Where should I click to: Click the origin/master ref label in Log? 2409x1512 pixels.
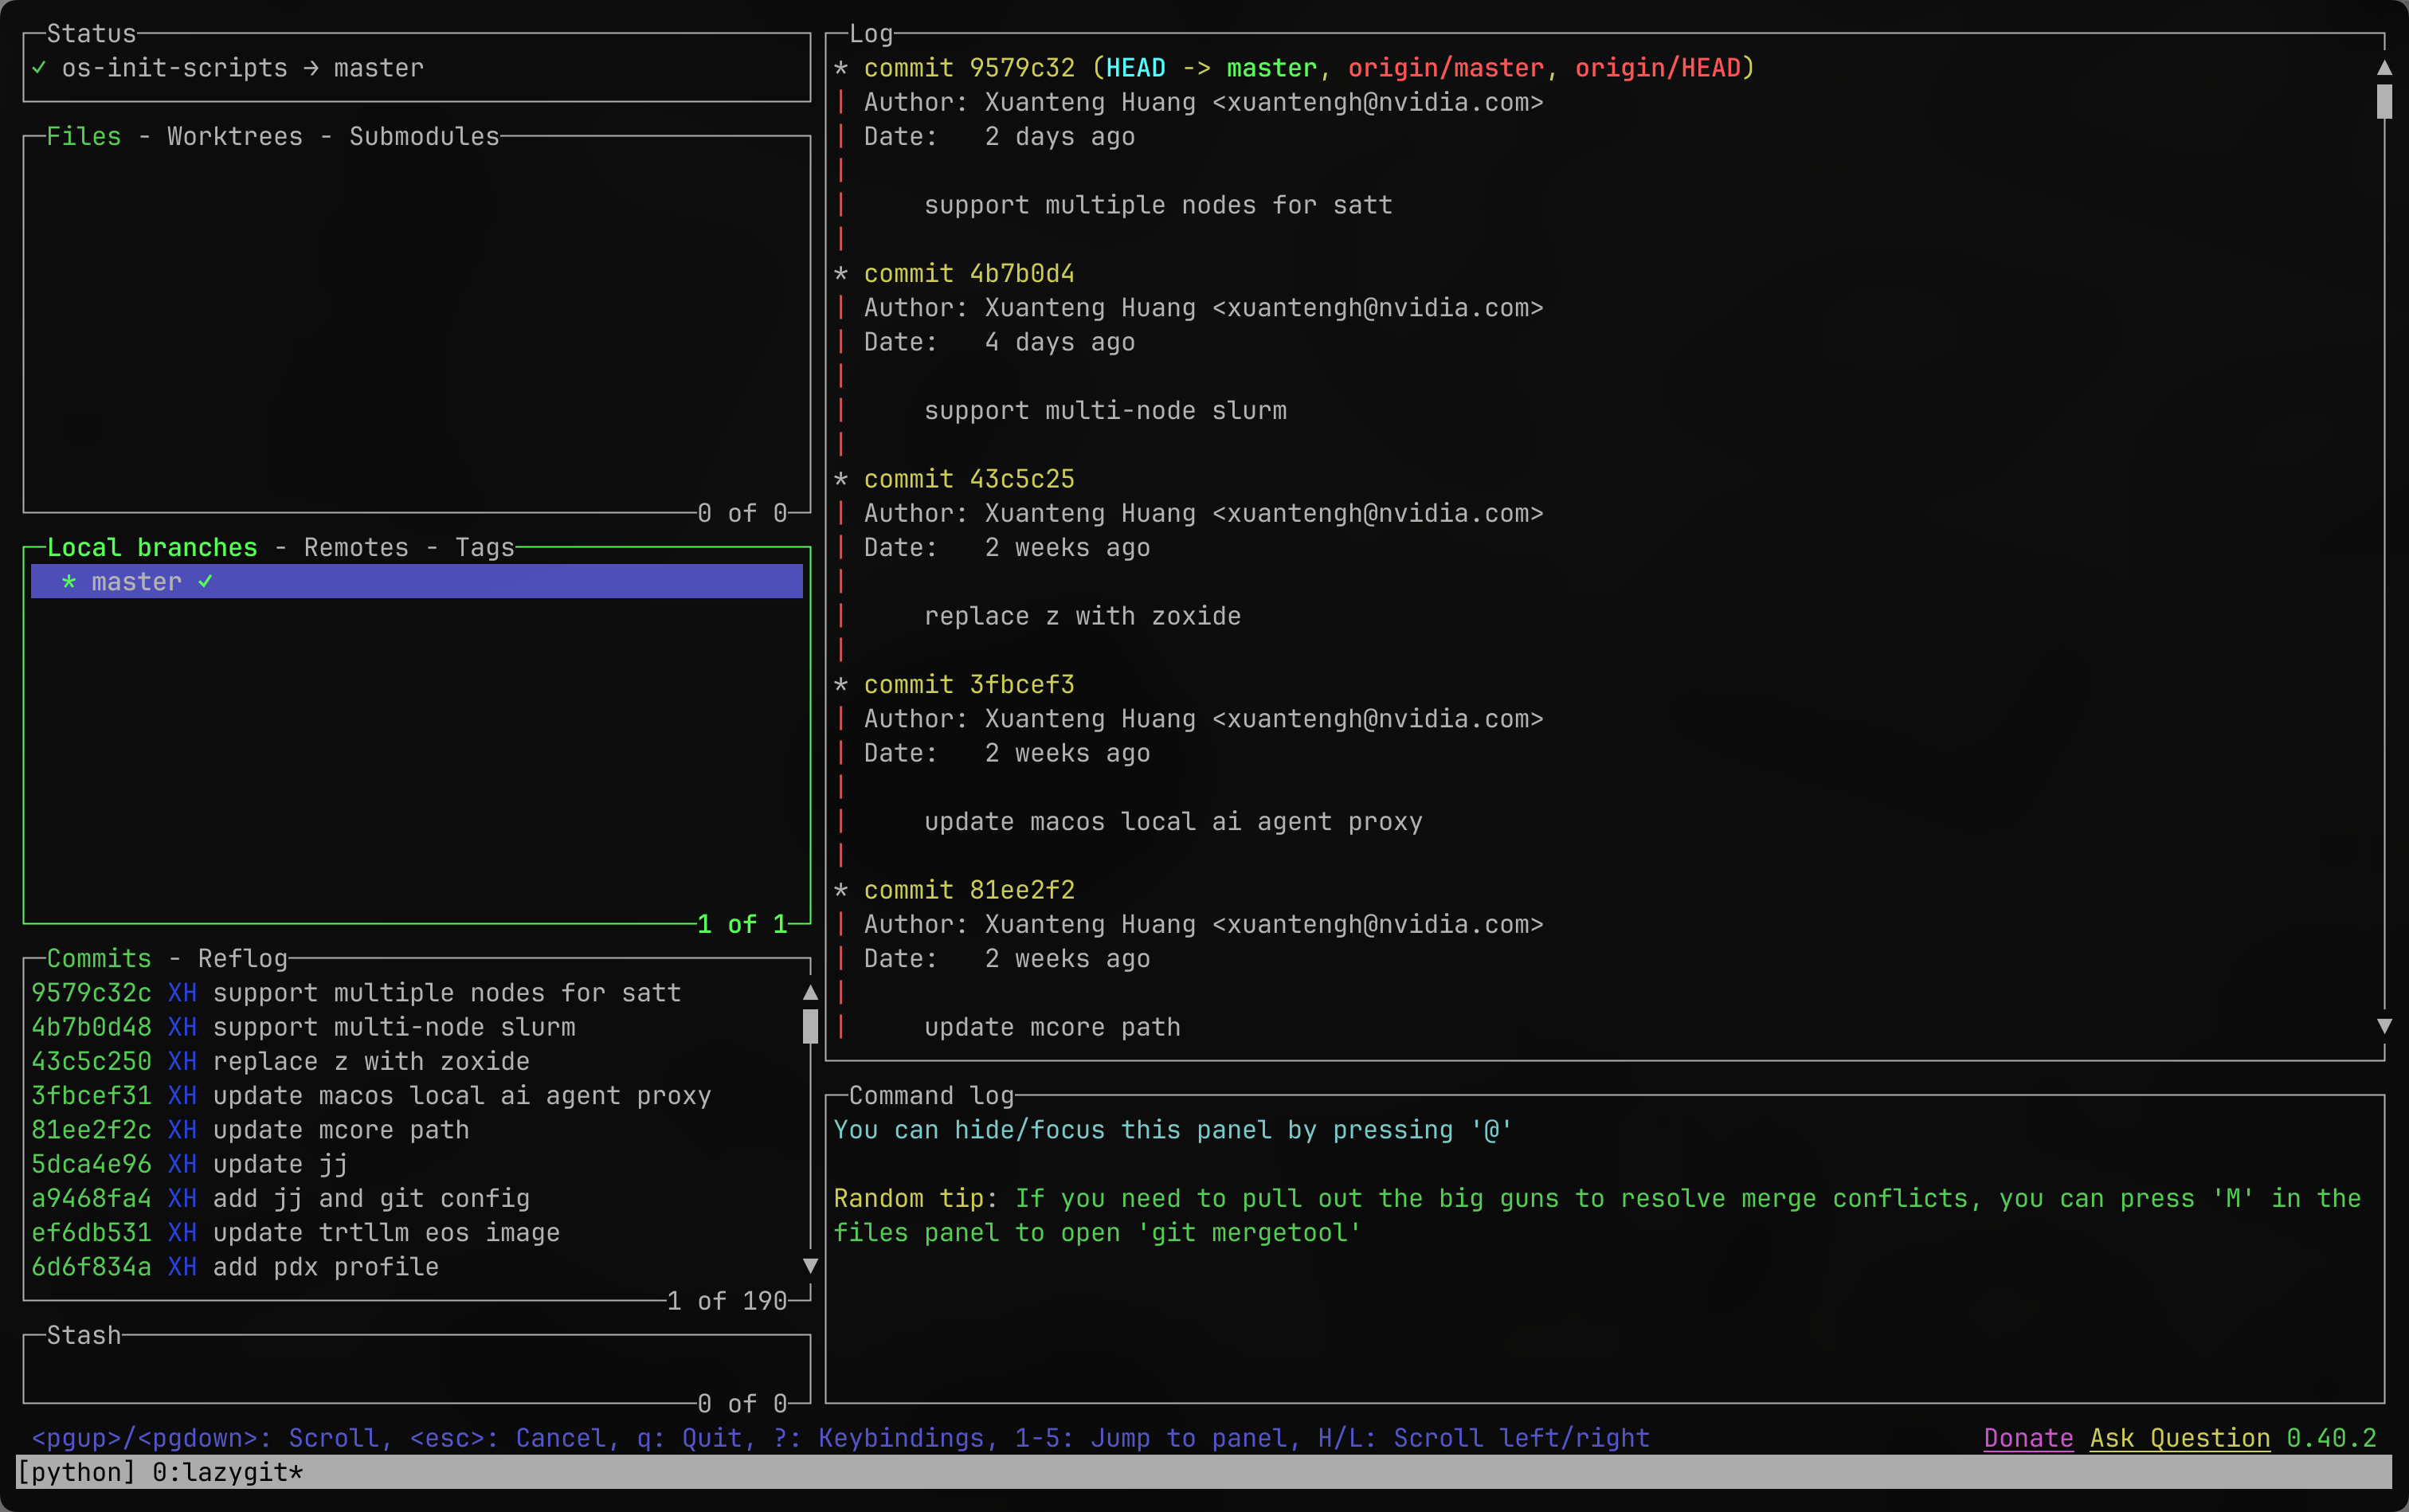(1446, 67)
